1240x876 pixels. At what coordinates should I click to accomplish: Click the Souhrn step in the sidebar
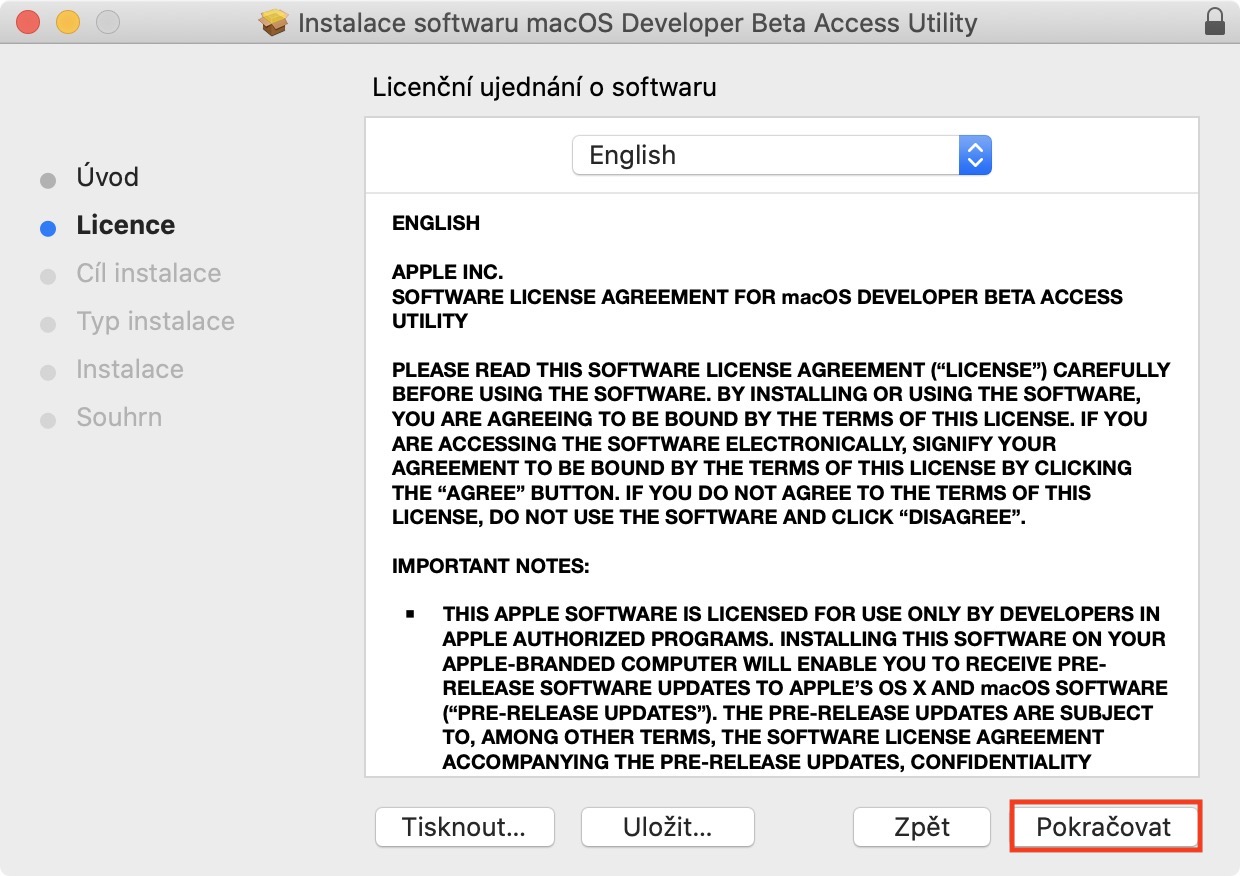pos(119,417)
